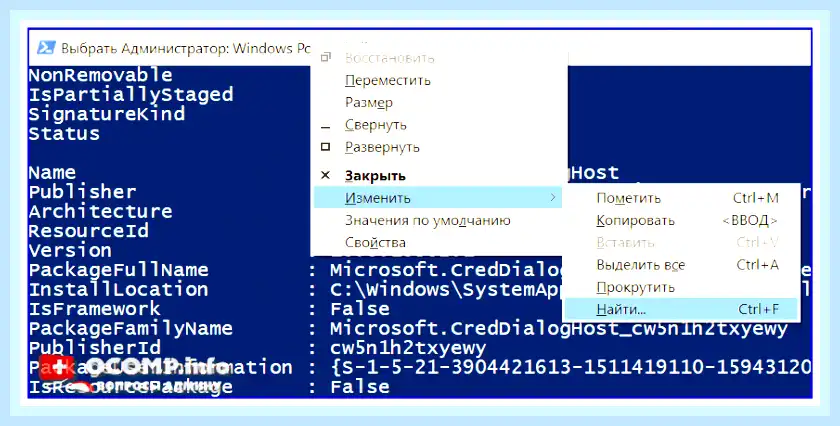Click the minimize dash icon beside Свернуть
This screenshot has width=840, height=426.
(325, 128)
